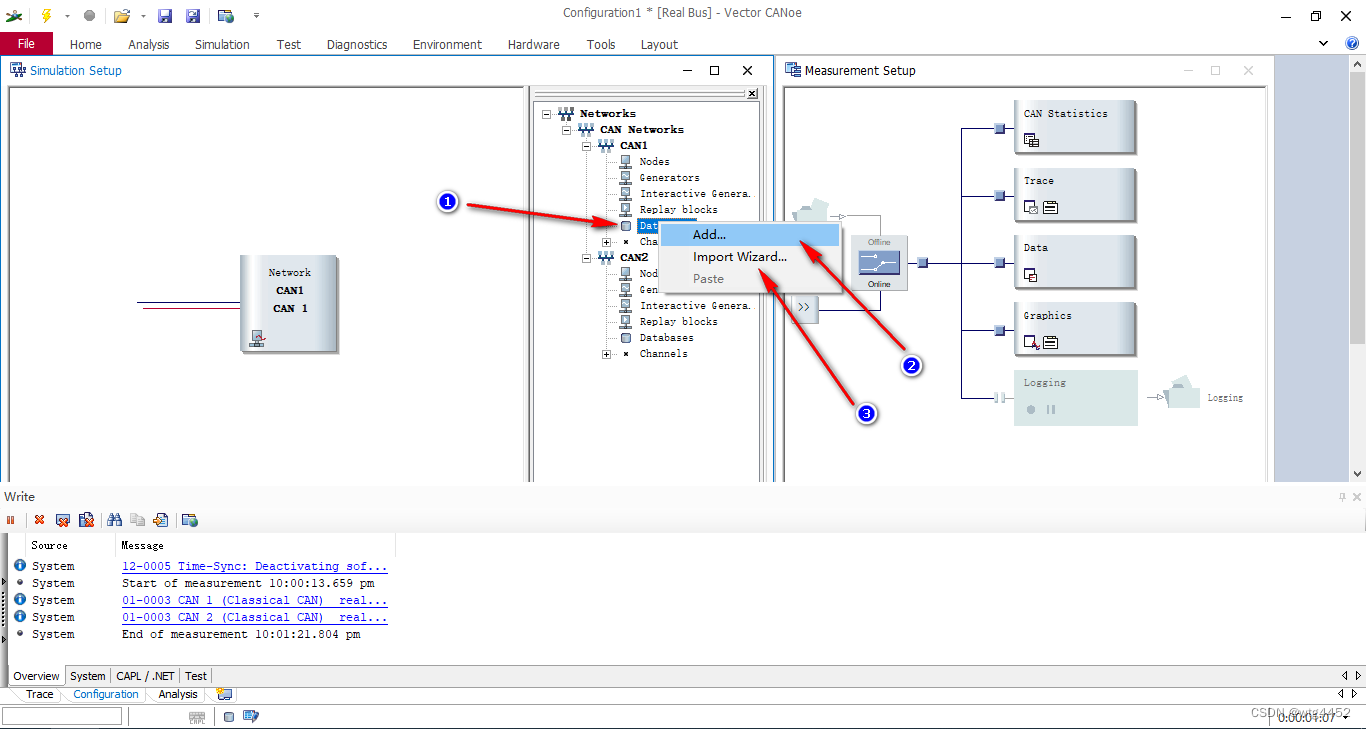This screenshot has height=729, width=1366.
Task: Click the Nodes item under CAN1
Action: [x=654, y=161]
